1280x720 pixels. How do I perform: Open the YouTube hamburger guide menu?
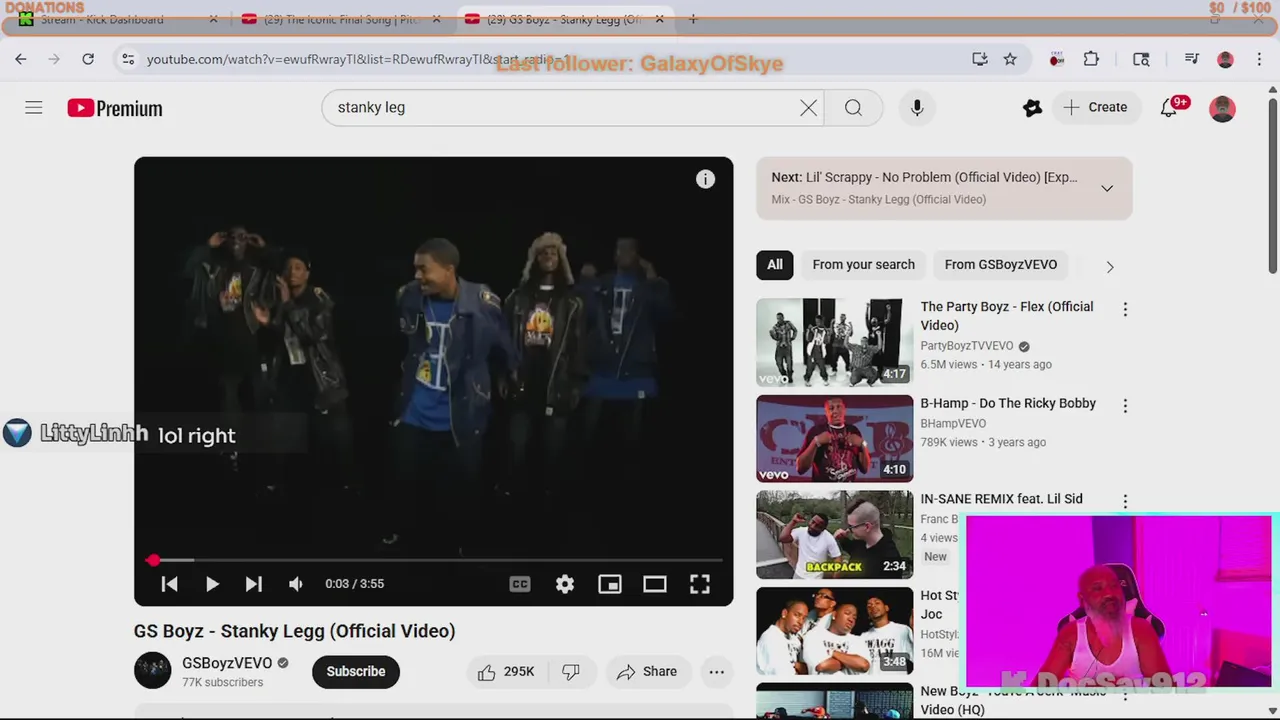coord(34,108)
